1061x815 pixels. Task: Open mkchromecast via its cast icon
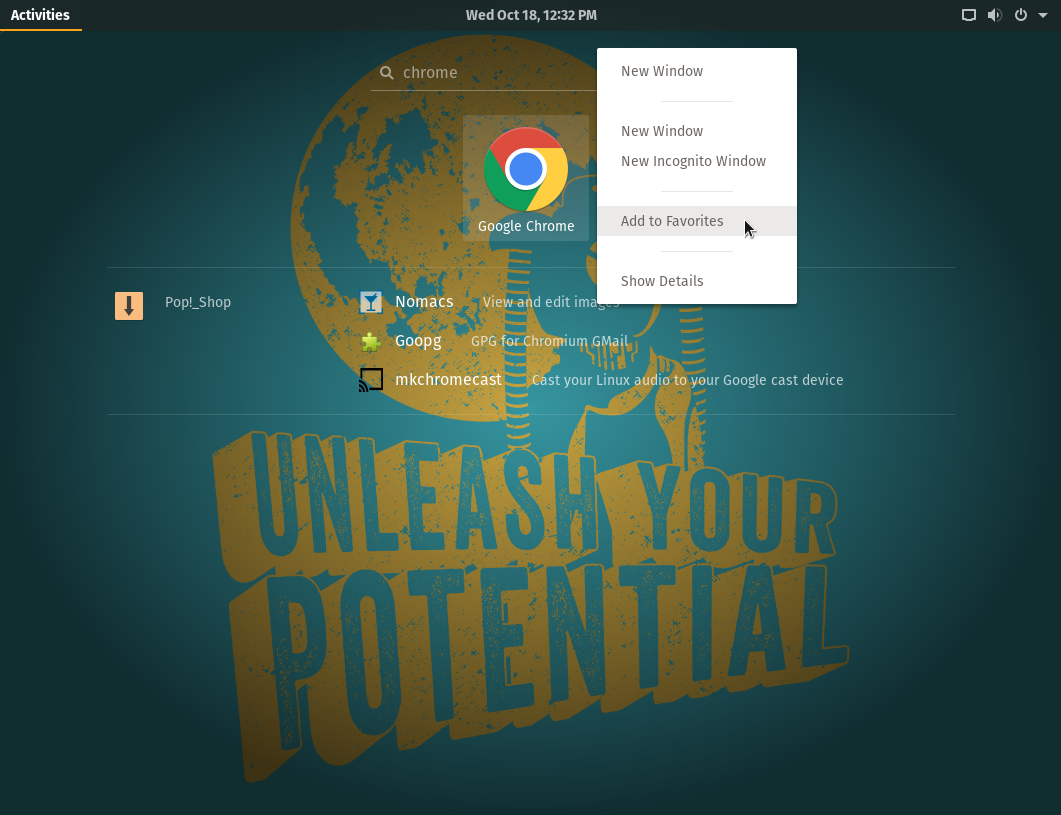pyautogui.click(x=371, y=379)
